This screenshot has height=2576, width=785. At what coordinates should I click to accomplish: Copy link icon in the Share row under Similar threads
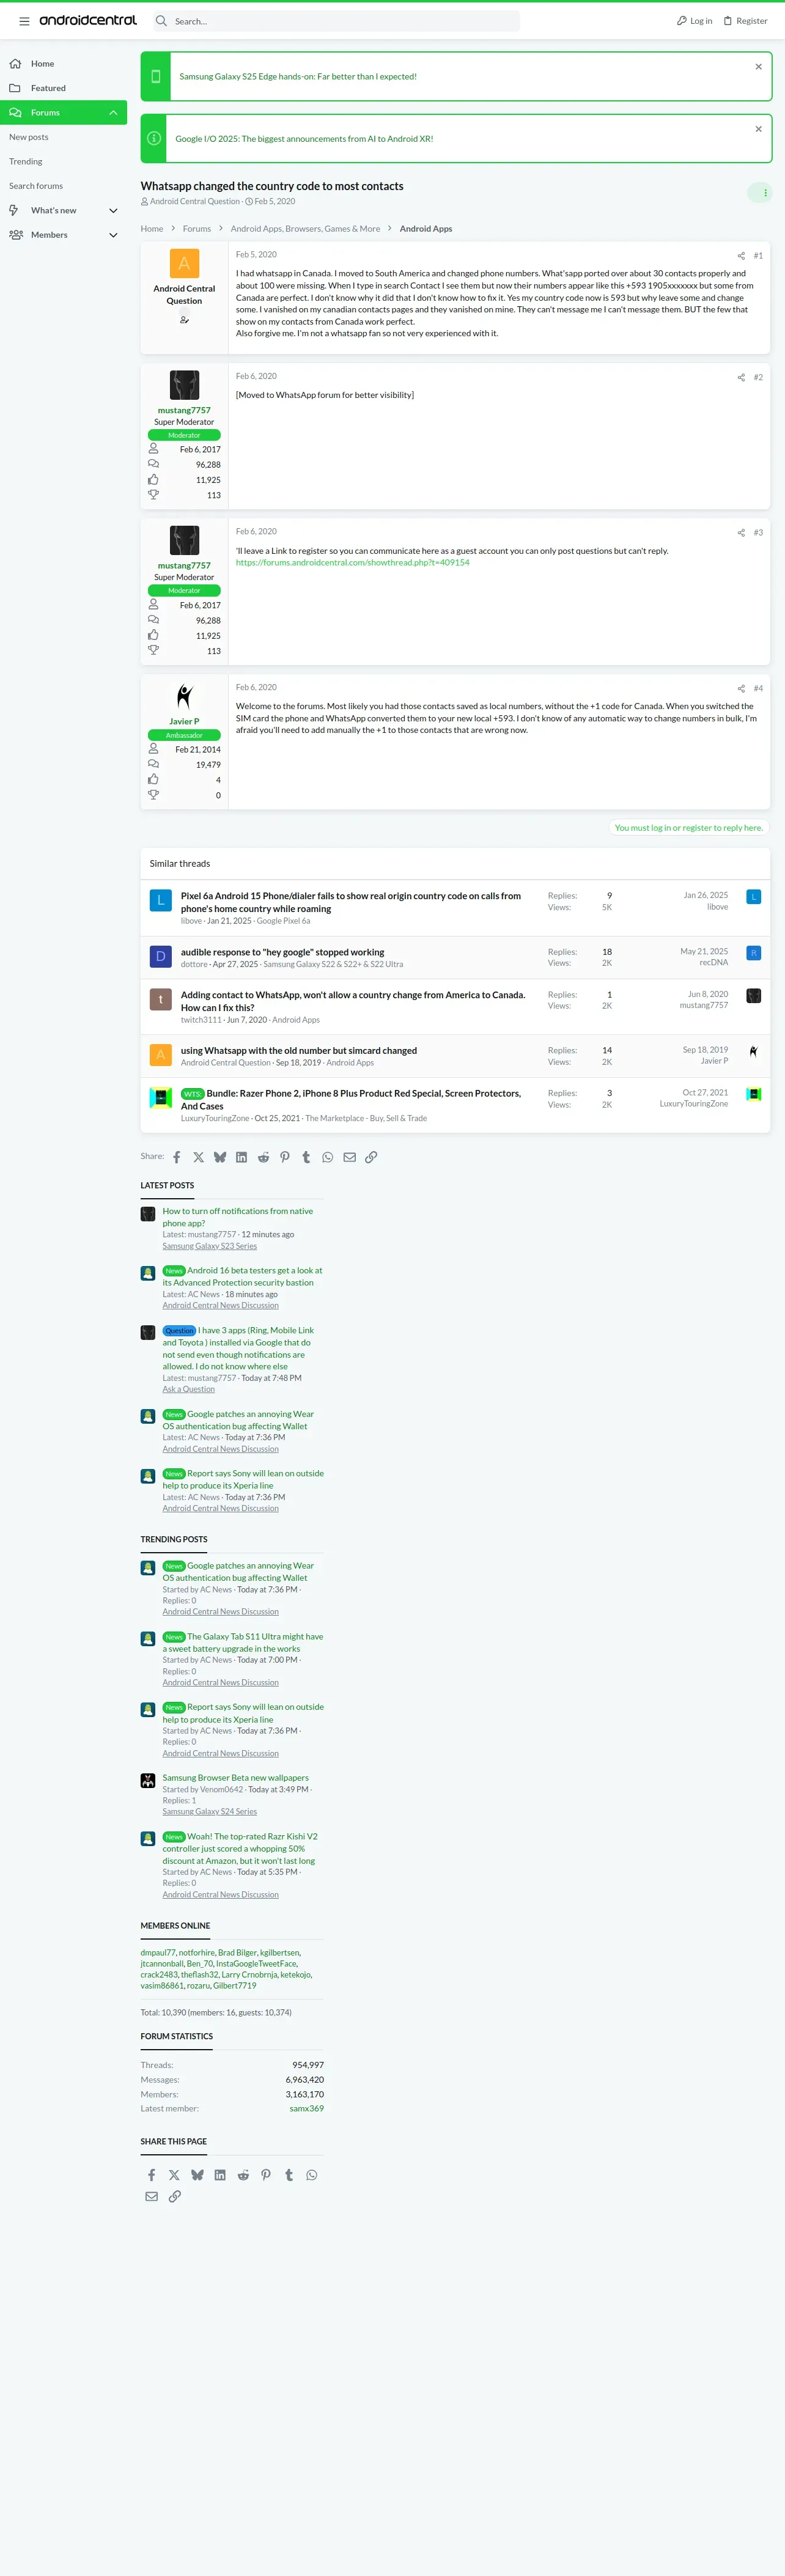[x=371, y=1157]
